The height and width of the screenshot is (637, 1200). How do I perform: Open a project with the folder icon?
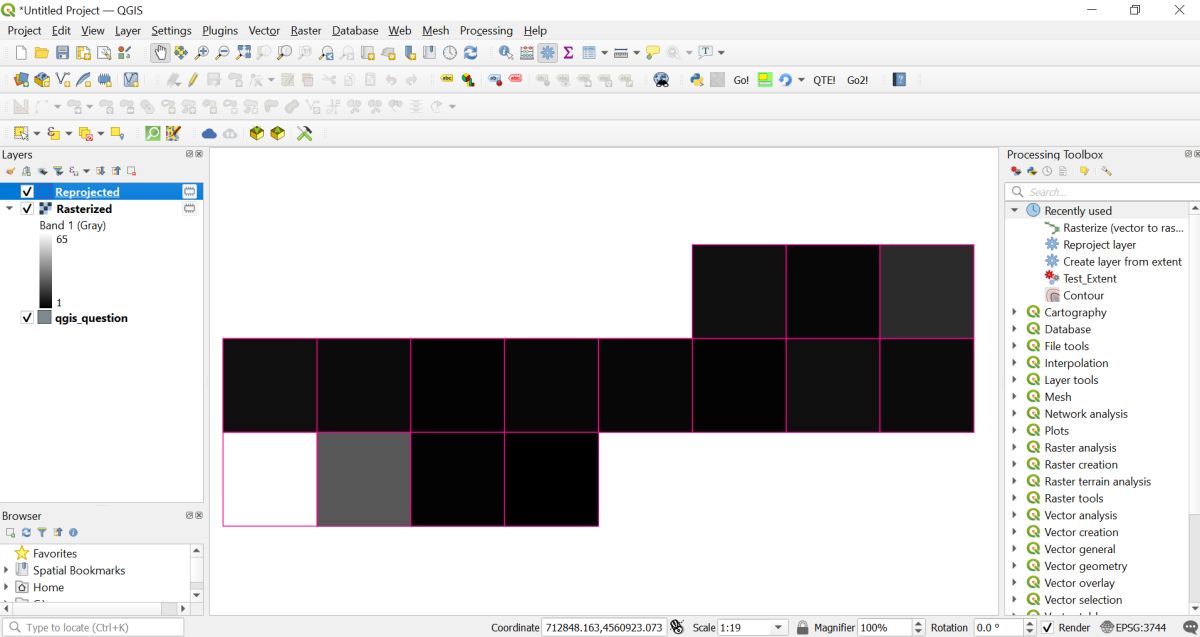(x=41, y=53)
